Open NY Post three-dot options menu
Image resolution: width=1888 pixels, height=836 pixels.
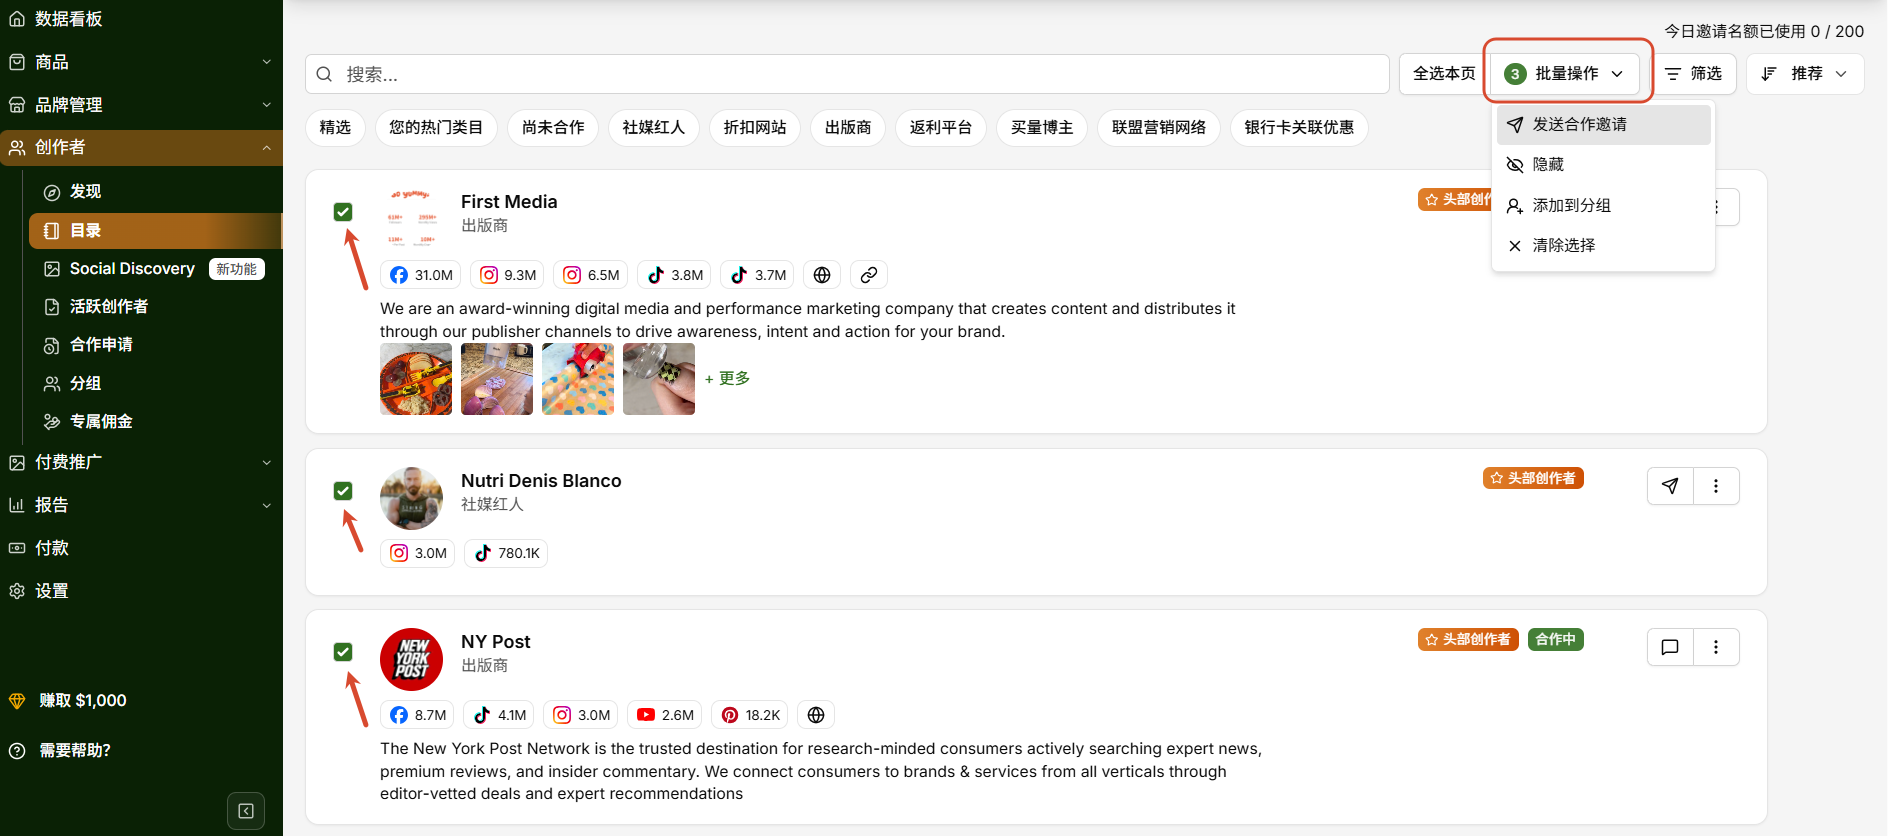1716,647
